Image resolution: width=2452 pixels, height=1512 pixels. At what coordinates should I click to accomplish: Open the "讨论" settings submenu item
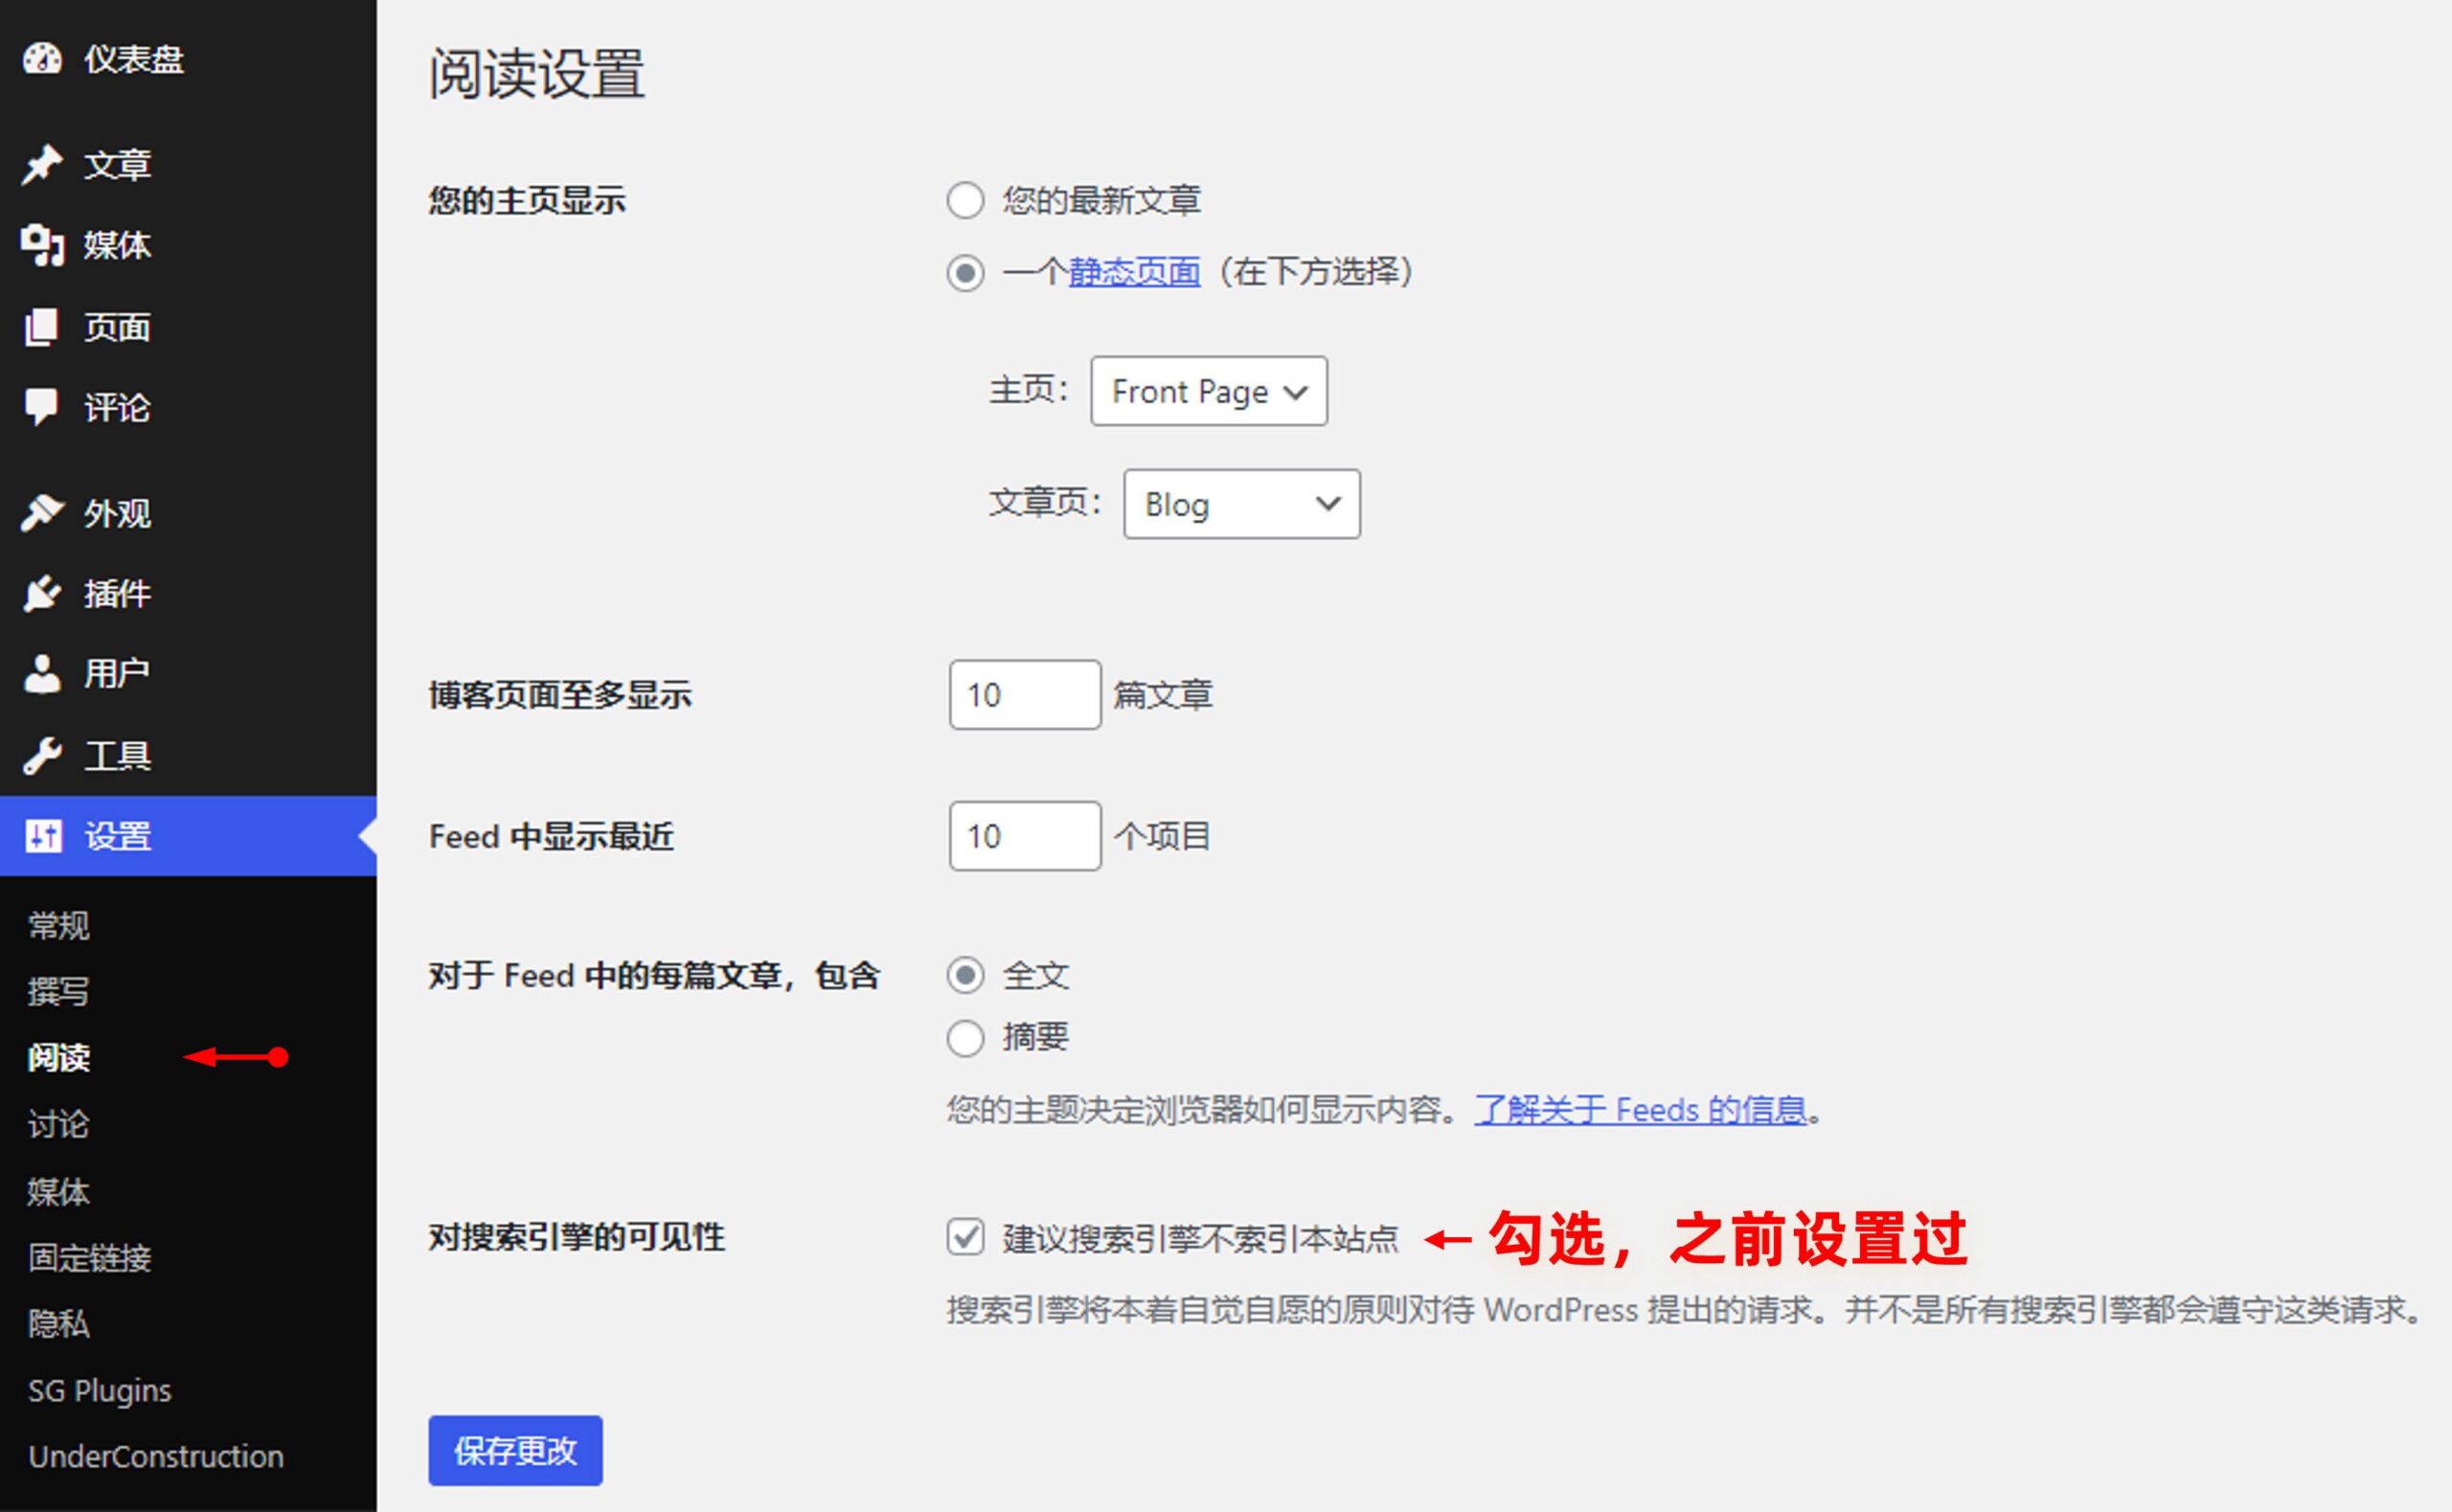pyautogui.click(x=58, y=1125)
